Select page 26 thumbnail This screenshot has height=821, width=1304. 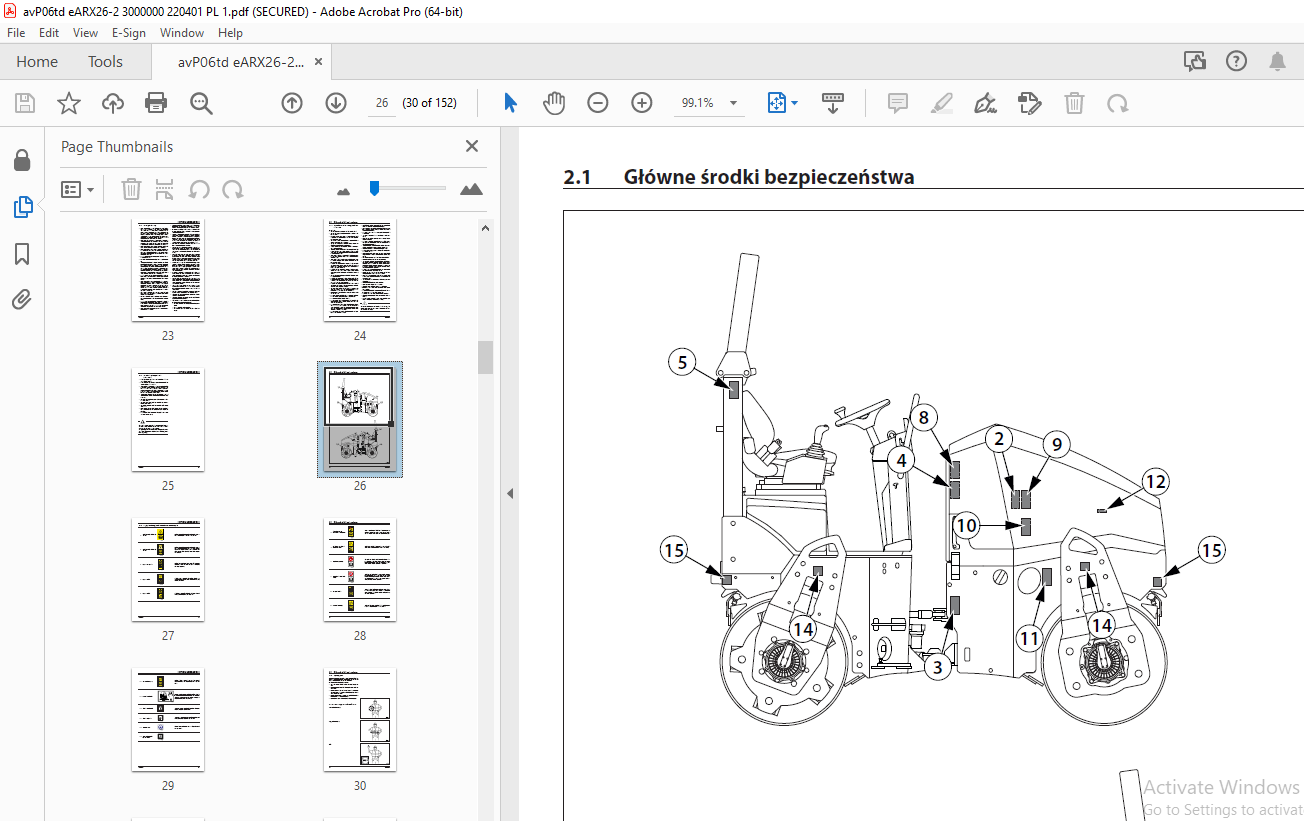pos(360,420)
